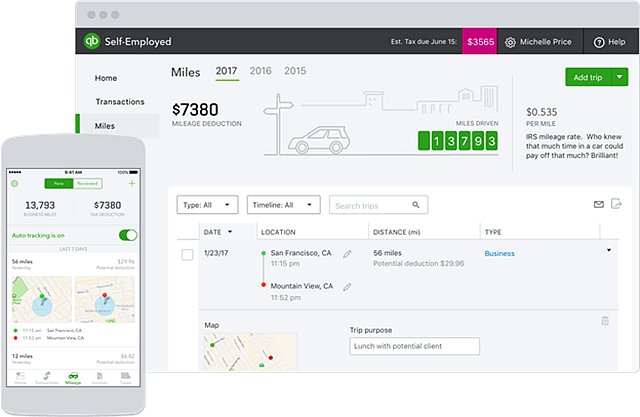Switch to the 2015 tab
This screenshot has height=417, width=640.
[295, 71]
